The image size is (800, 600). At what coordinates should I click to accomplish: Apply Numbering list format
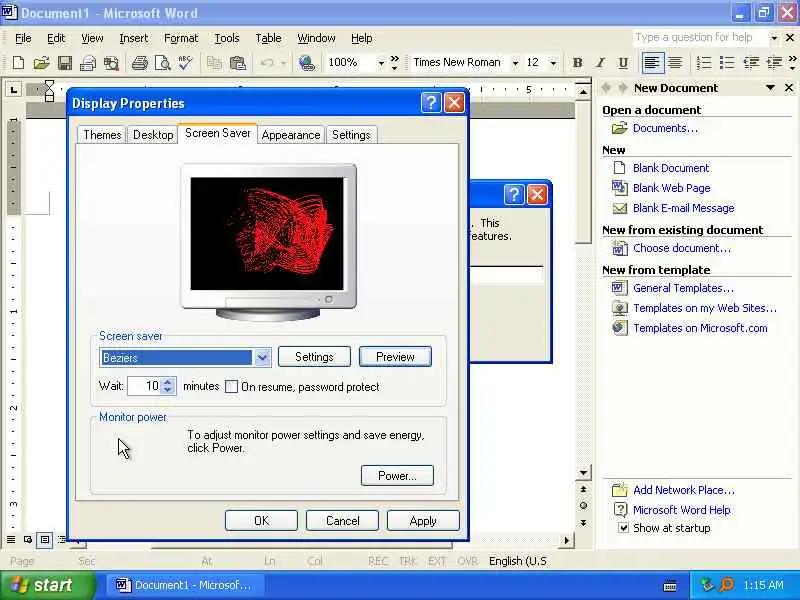tap(704, 63)
